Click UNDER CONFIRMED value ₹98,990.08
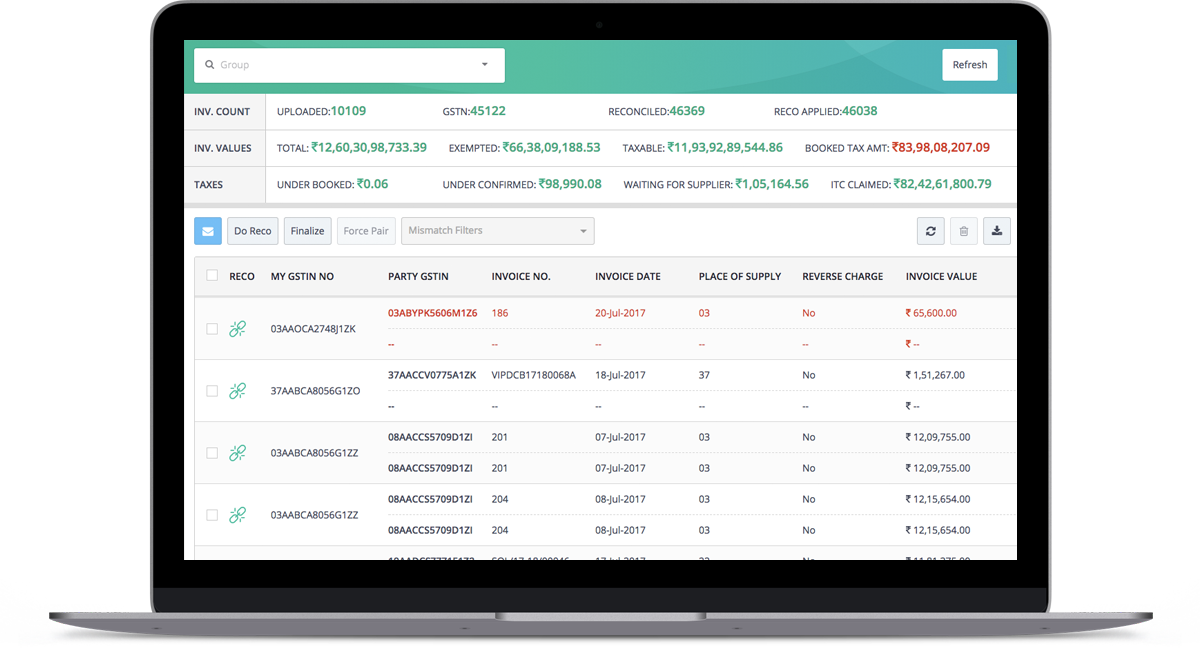Image resolution: width=1200 pixels, height=649 pixels. 570,184
